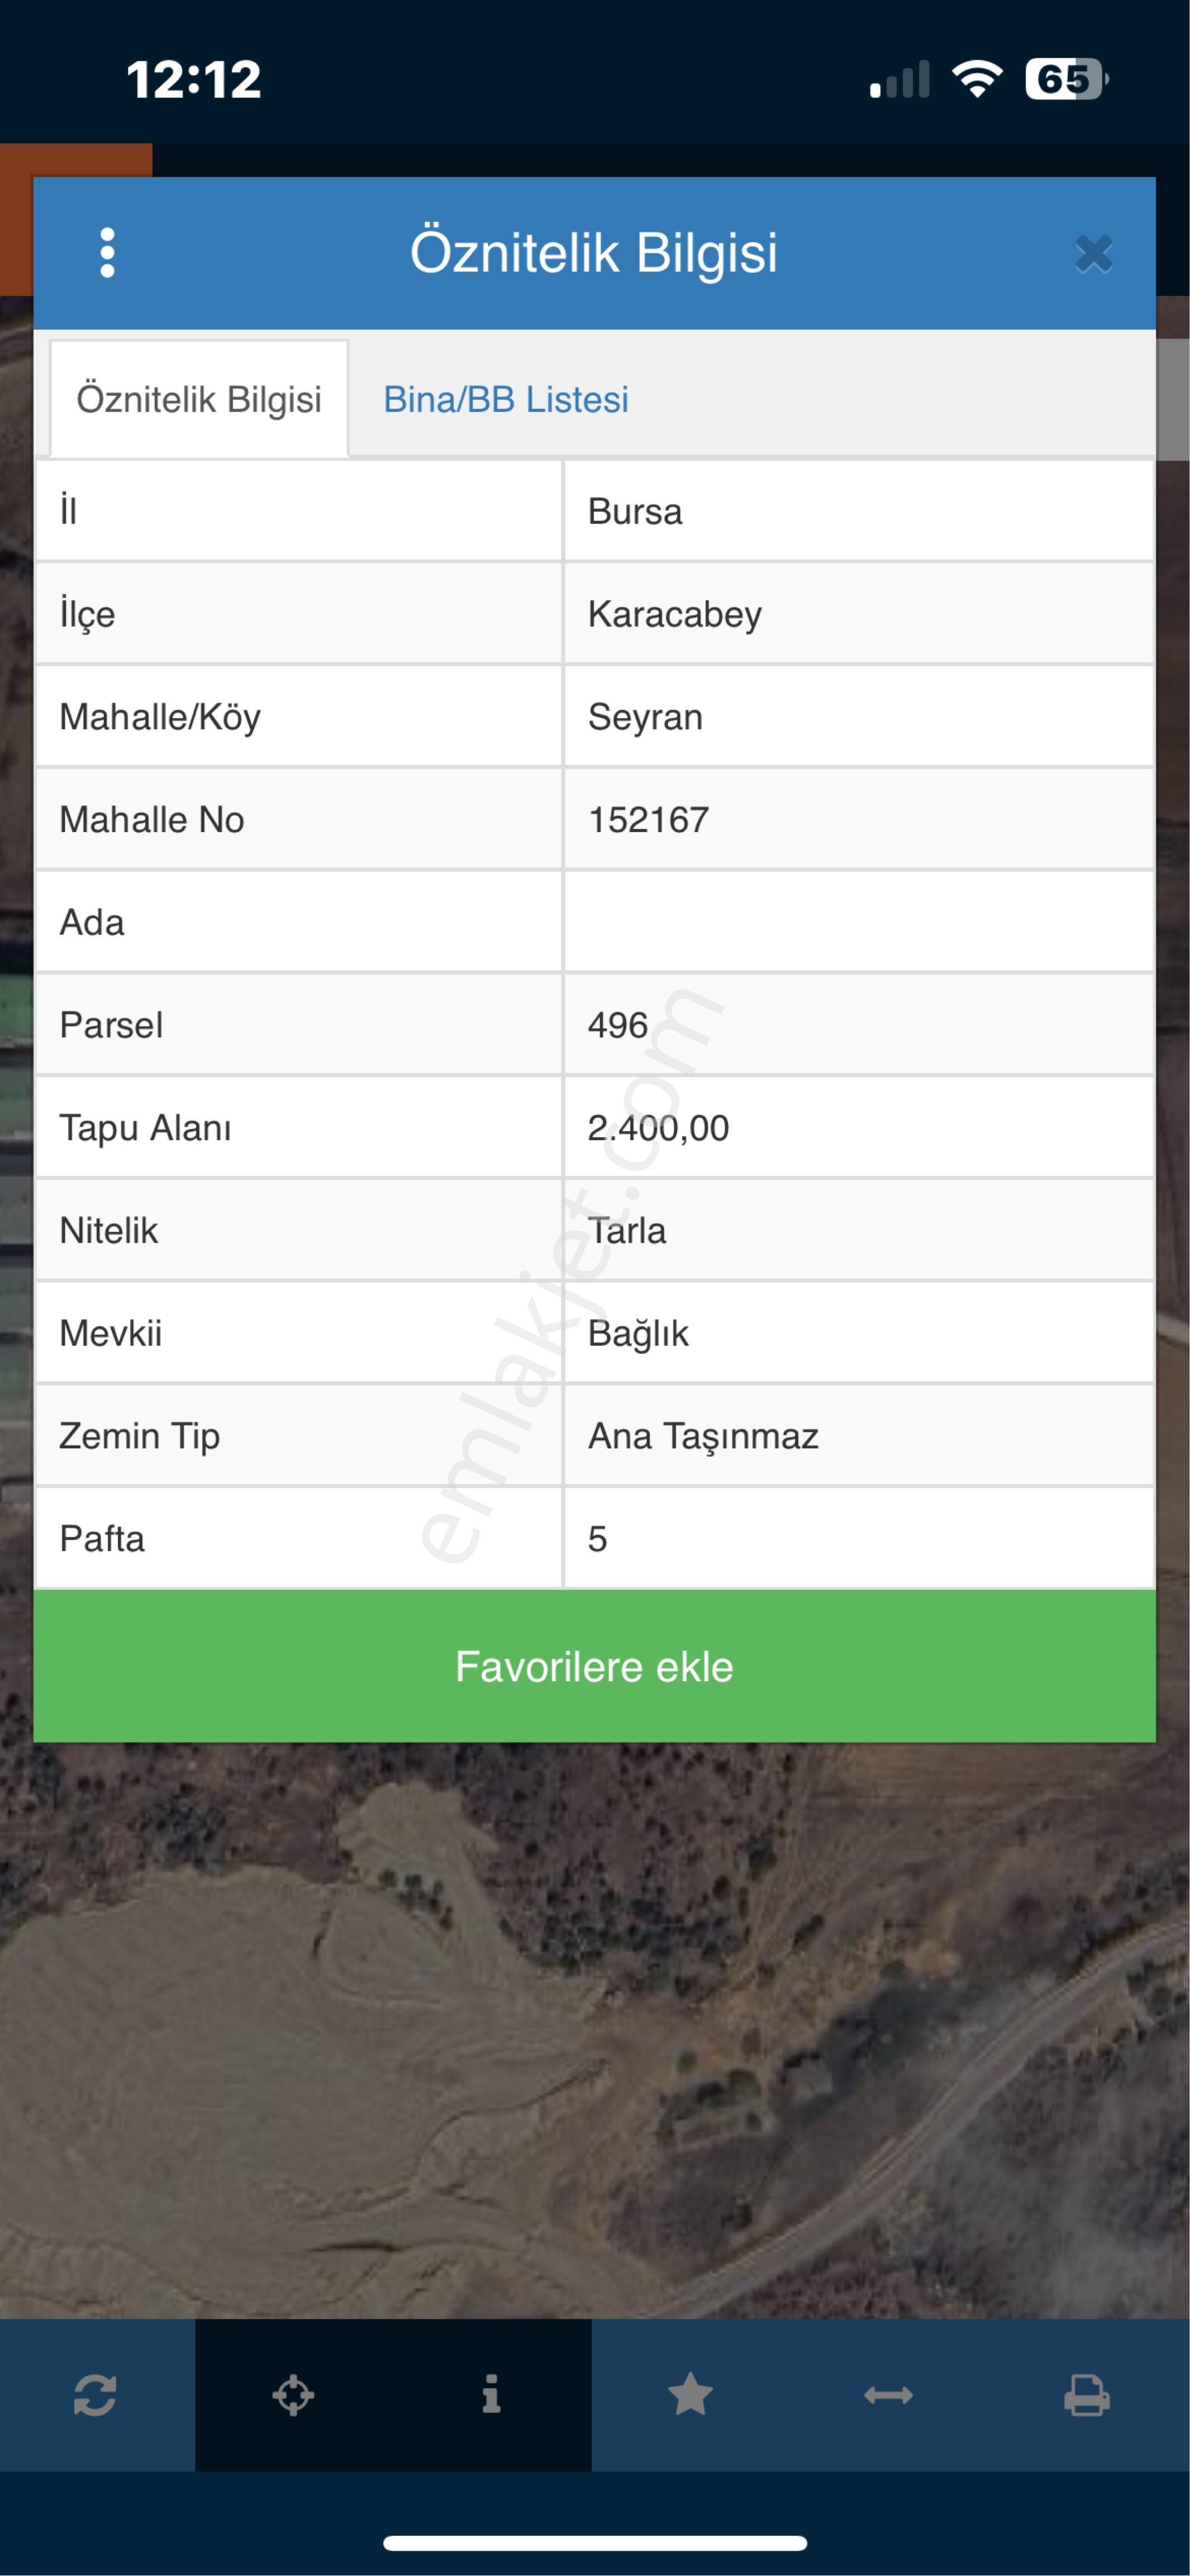Close the Öznitelik Bilgisi dialog
This screenshot has height=2576, width=1190.
[x=1094, y=254]
